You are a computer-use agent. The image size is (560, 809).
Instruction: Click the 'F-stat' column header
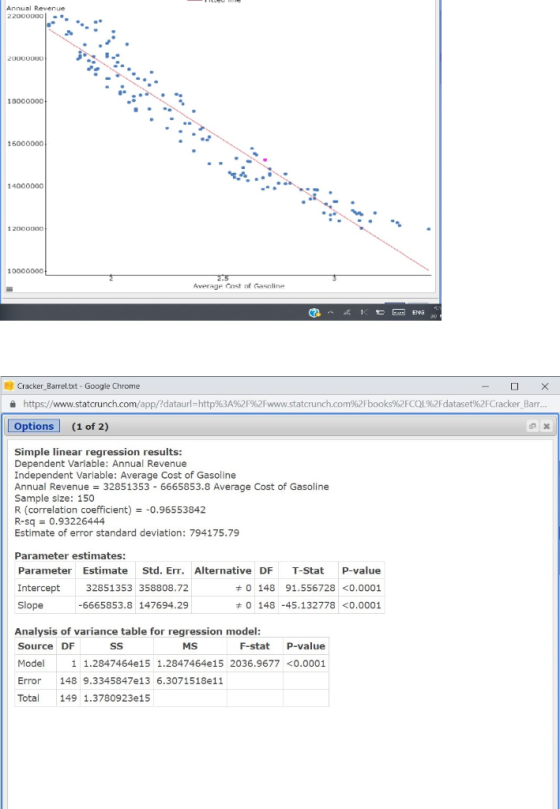[x=254, y=646]
